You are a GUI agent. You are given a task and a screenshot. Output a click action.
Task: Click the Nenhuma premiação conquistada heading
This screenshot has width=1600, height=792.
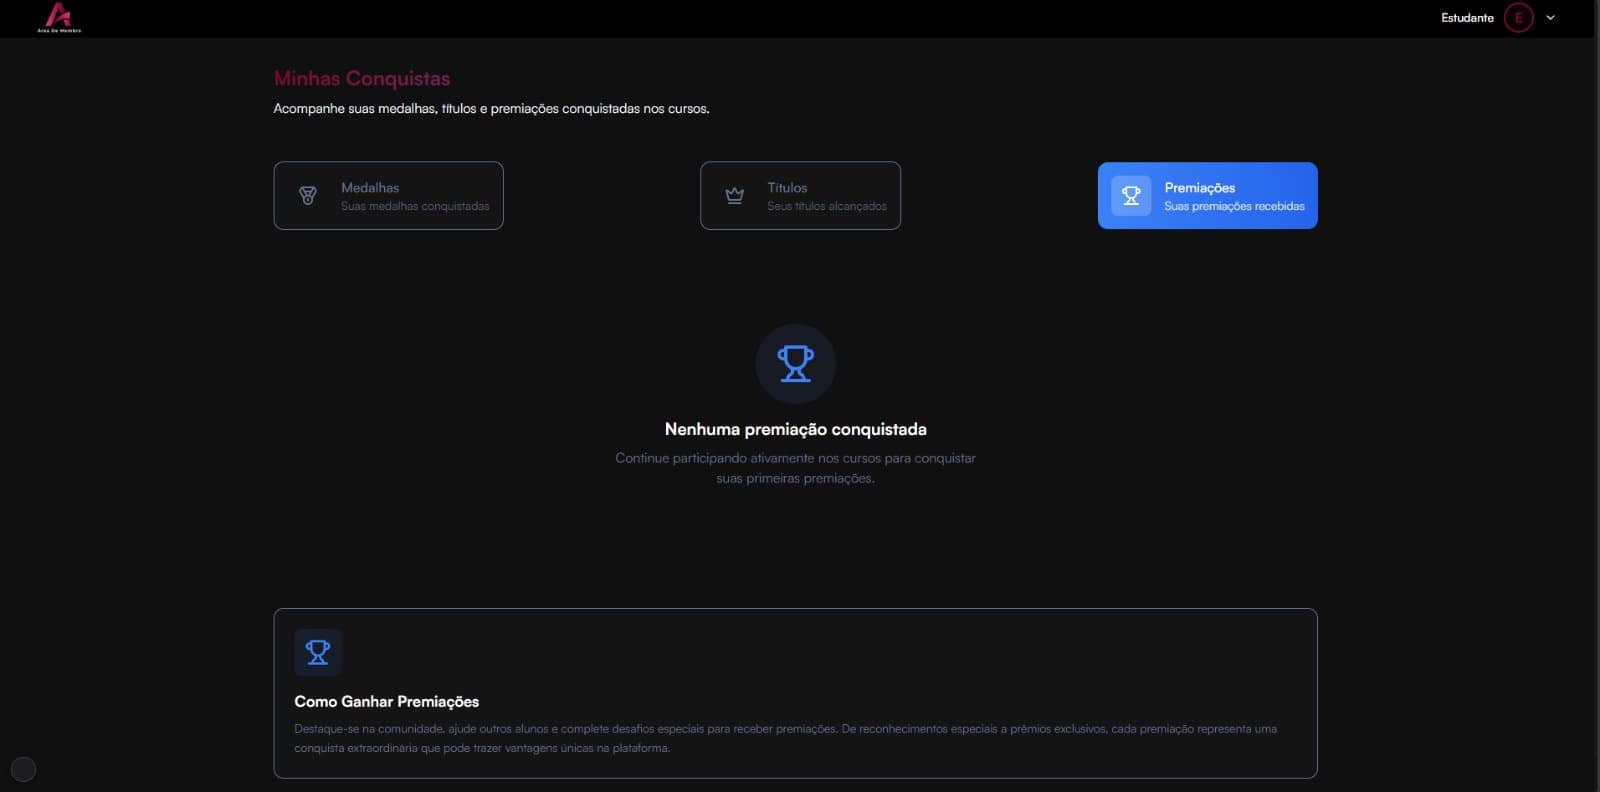point(795,429)
